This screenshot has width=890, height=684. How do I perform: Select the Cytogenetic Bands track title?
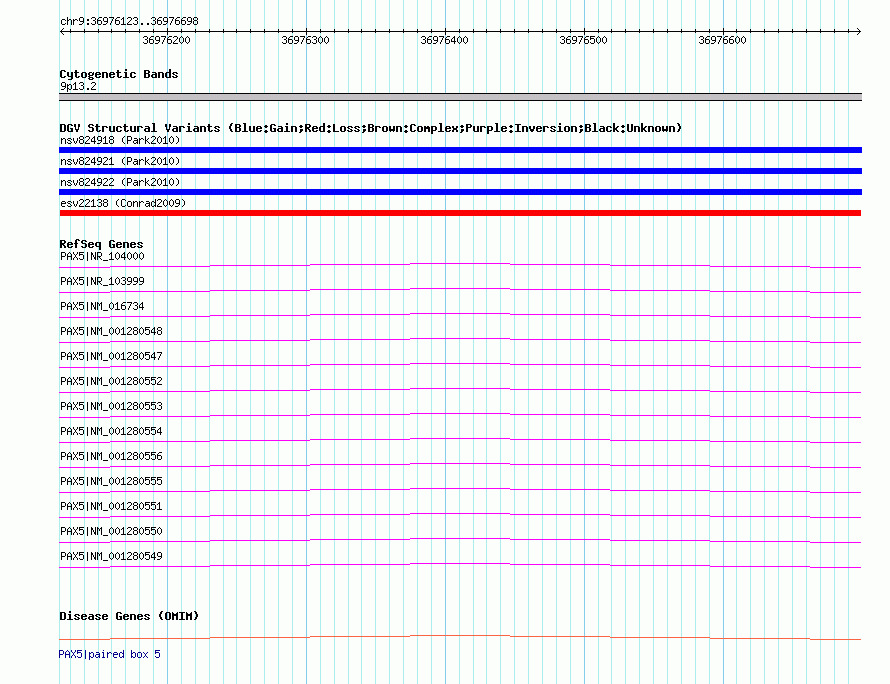[x=119, y=74]
